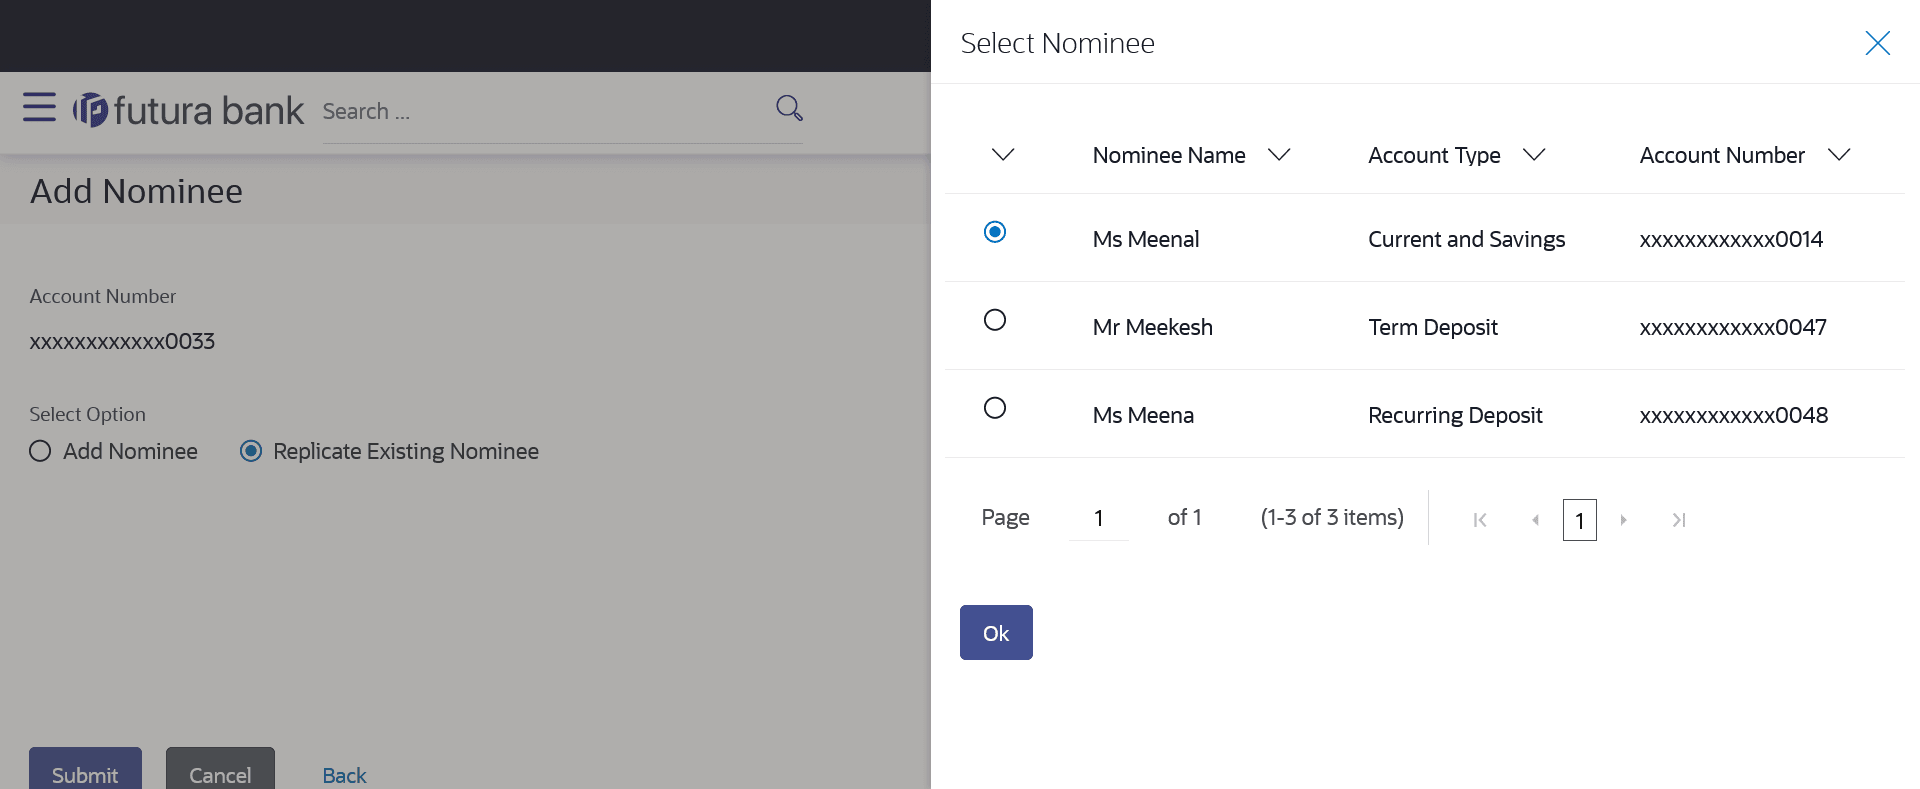Viewport: 1920px width, 789px height.
Task: Go to previous page of nominees
Action: (1535, 520)
